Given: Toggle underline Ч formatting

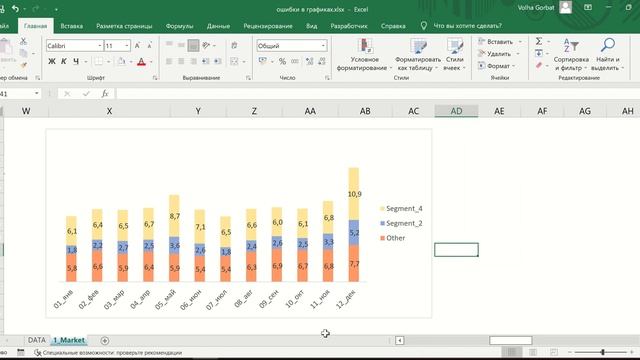Looking at the screenshot, I should click(x=76, y=62).
